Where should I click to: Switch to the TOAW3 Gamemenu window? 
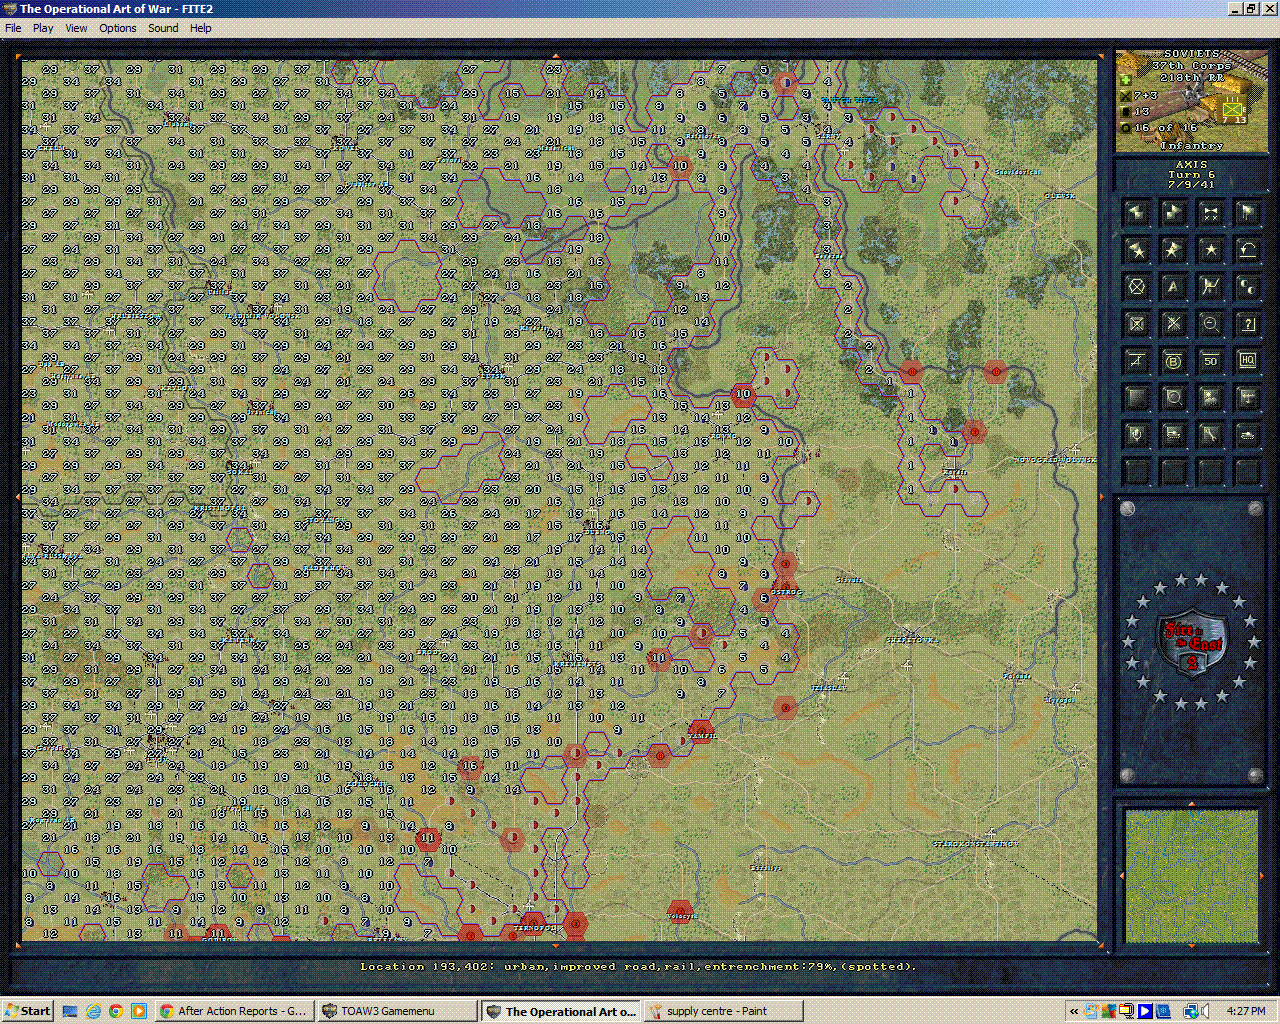[396, 1011]
